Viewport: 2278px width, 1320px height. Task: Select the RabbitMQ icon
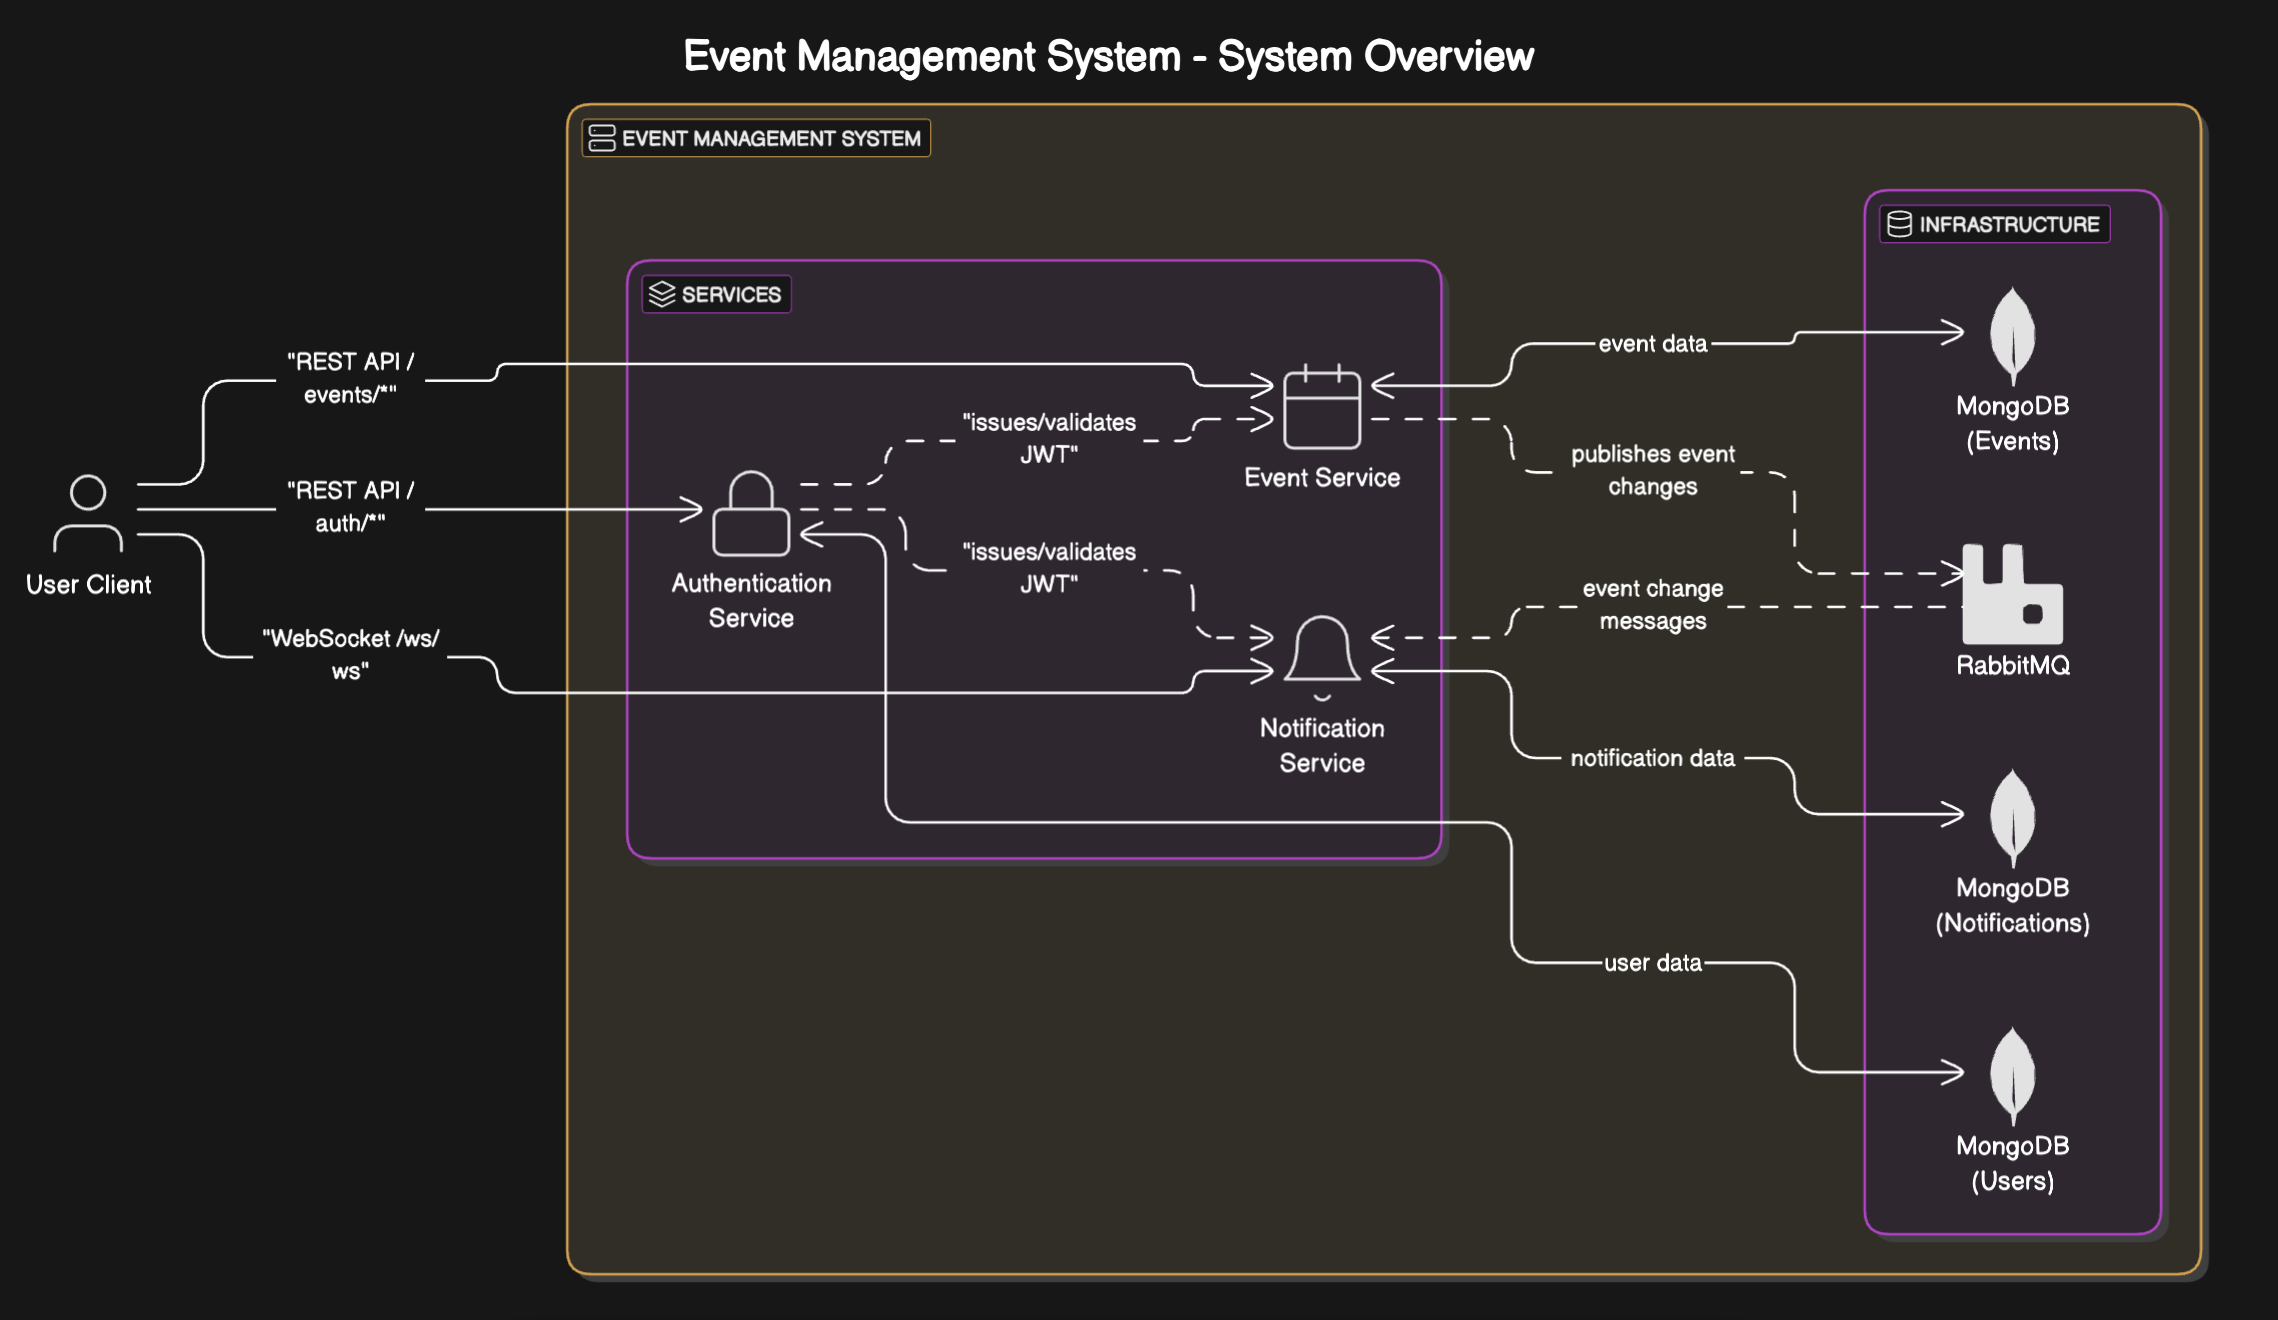[x=2012, y=594]
